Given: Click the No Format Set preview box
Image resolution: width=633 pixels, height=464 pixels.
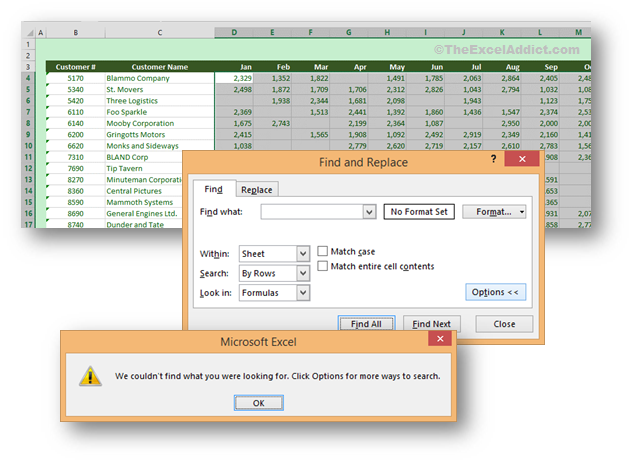Looking at the screenshot, I should click(x=419, y=212).
